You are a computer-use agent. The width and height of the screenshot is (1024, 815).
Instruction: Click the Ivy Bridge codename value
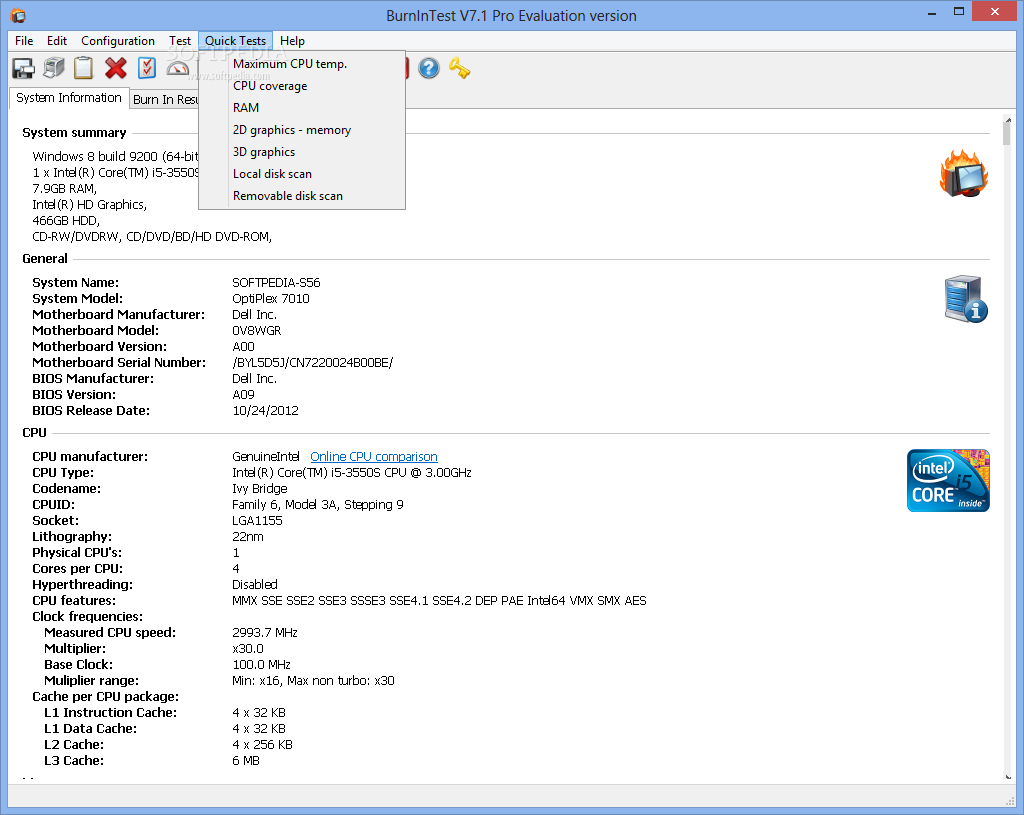(x=259, y=488)
